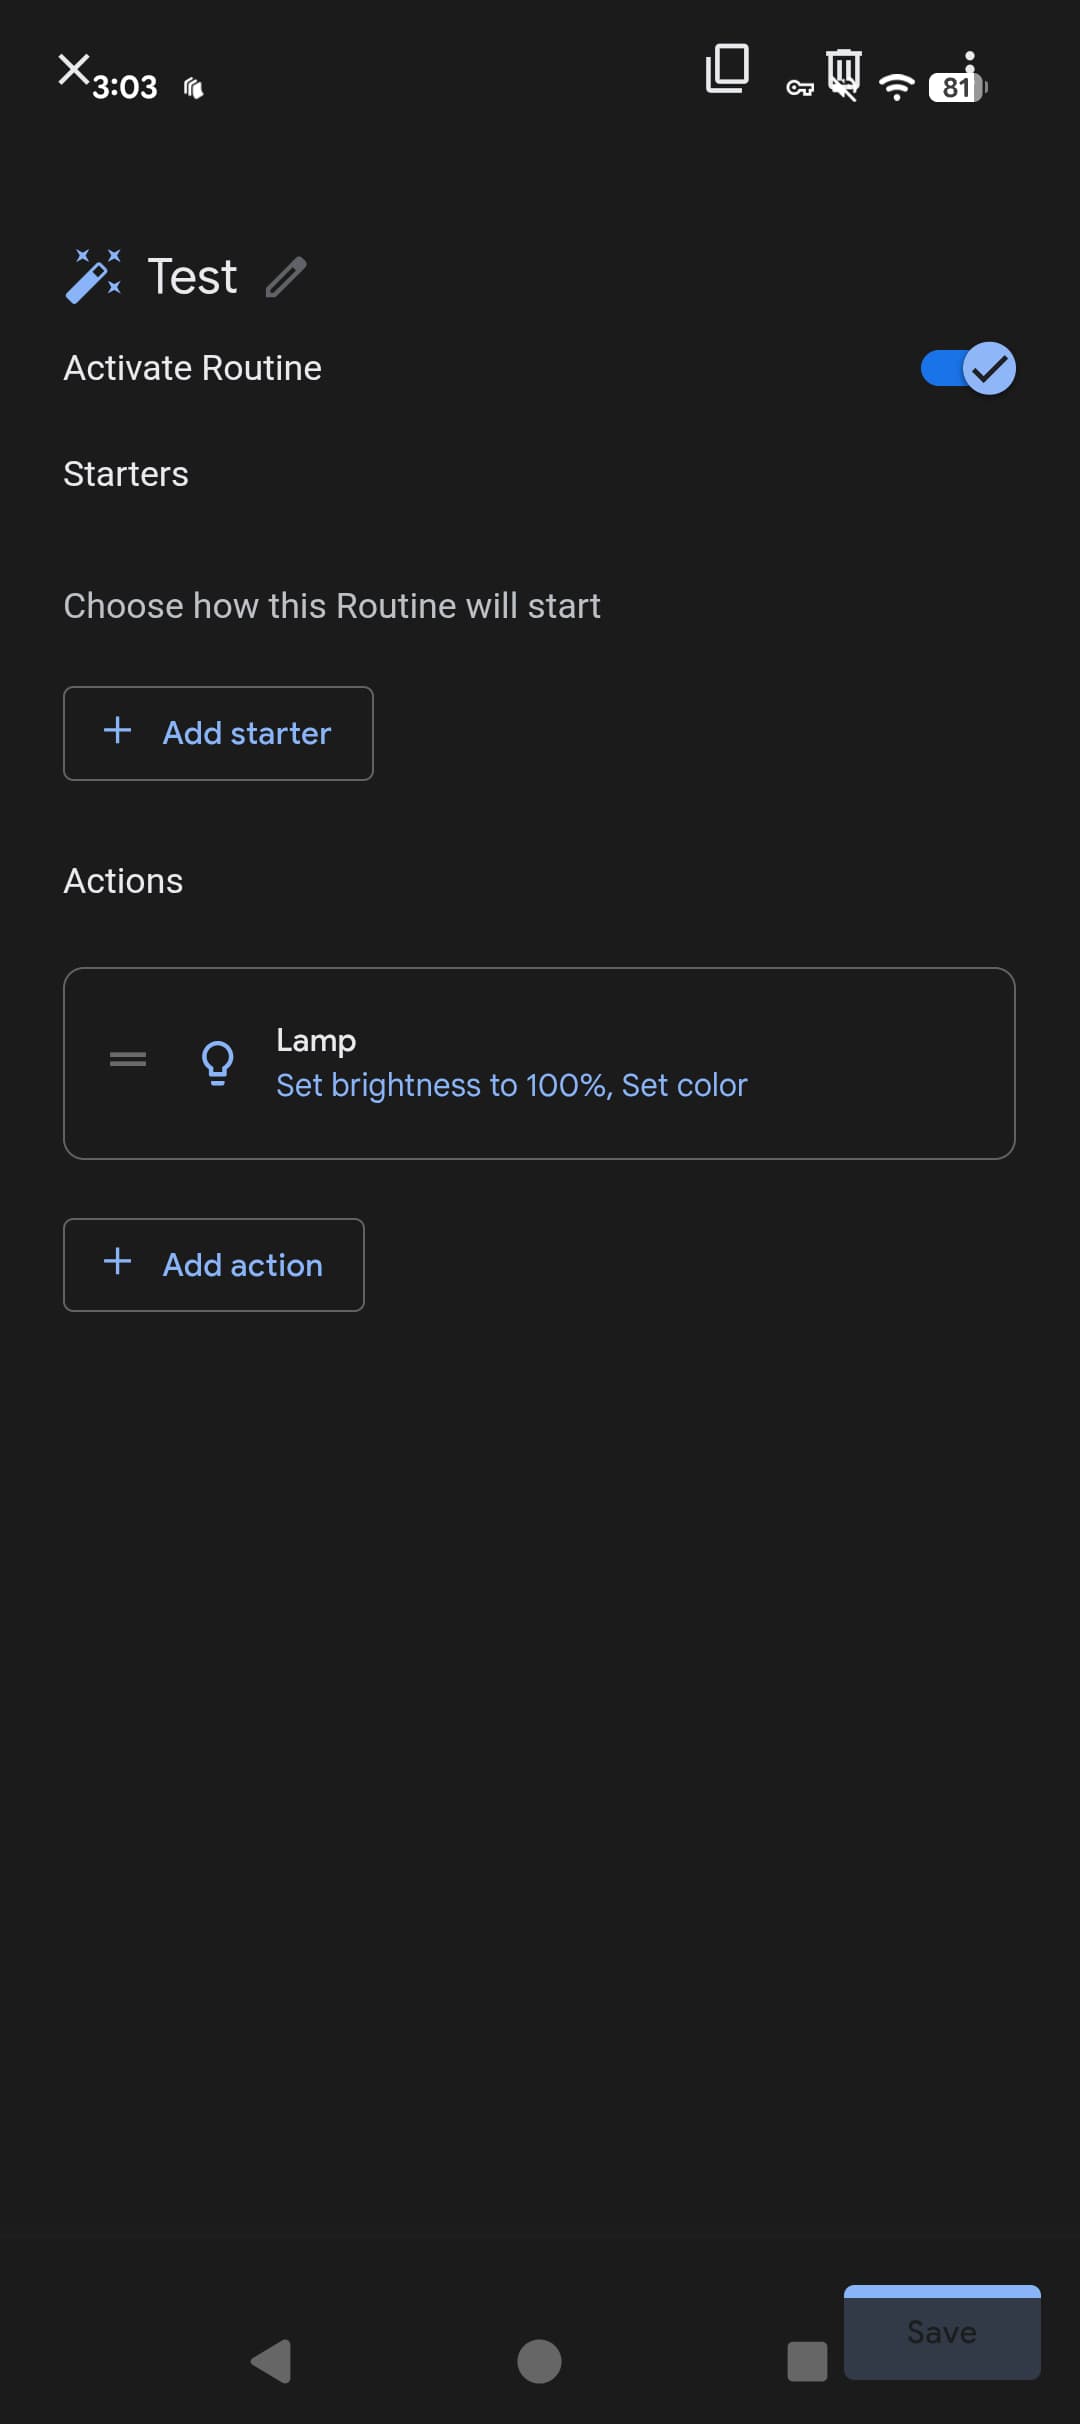Tap the plus icon in Add starter
Image resolution: width=1080 pixels, height=2424 pixels.
(x=118, y=731)
